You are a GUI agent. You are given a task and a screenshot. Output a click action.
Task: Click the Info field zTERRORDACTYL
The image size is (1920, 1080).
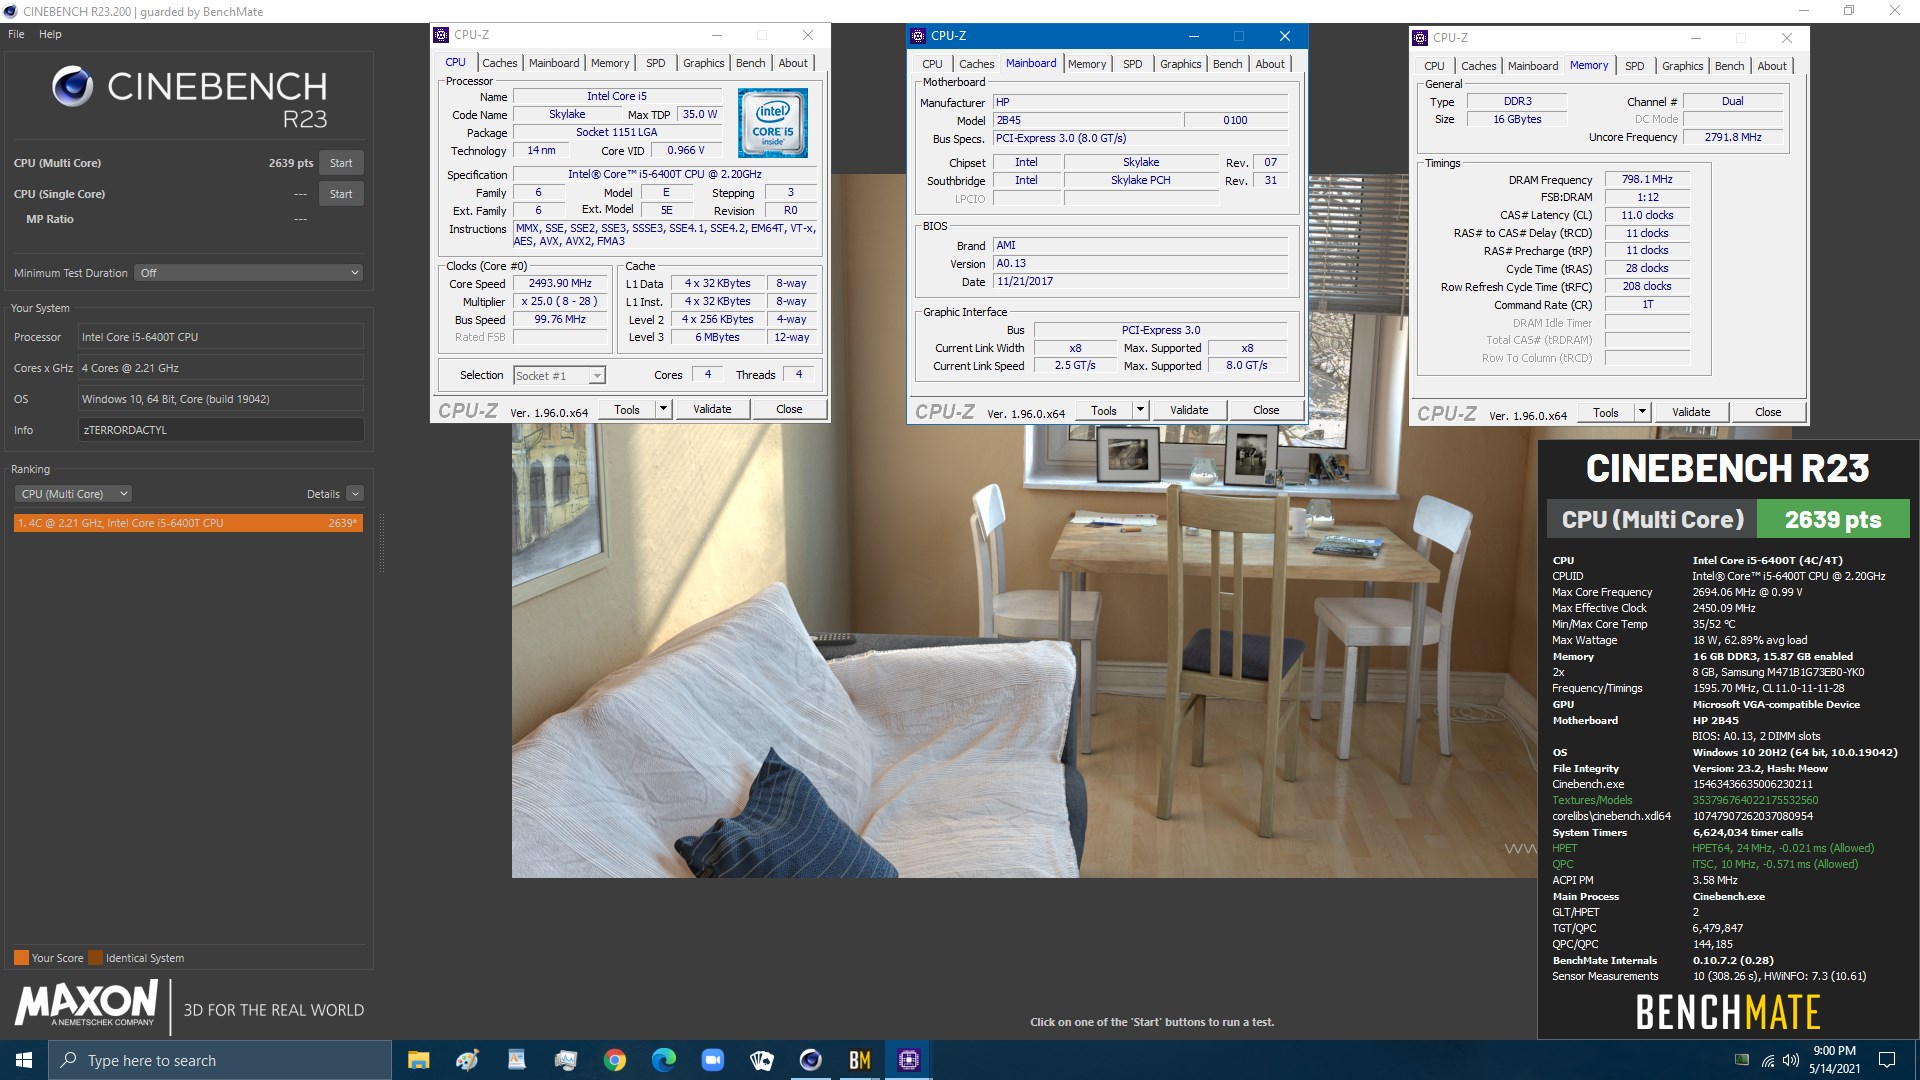coord(221,430)
